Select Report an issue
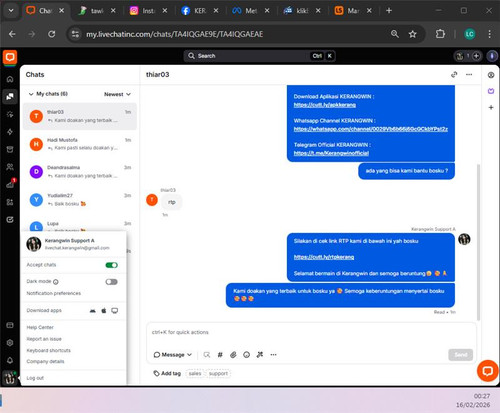 pos(44,339)
